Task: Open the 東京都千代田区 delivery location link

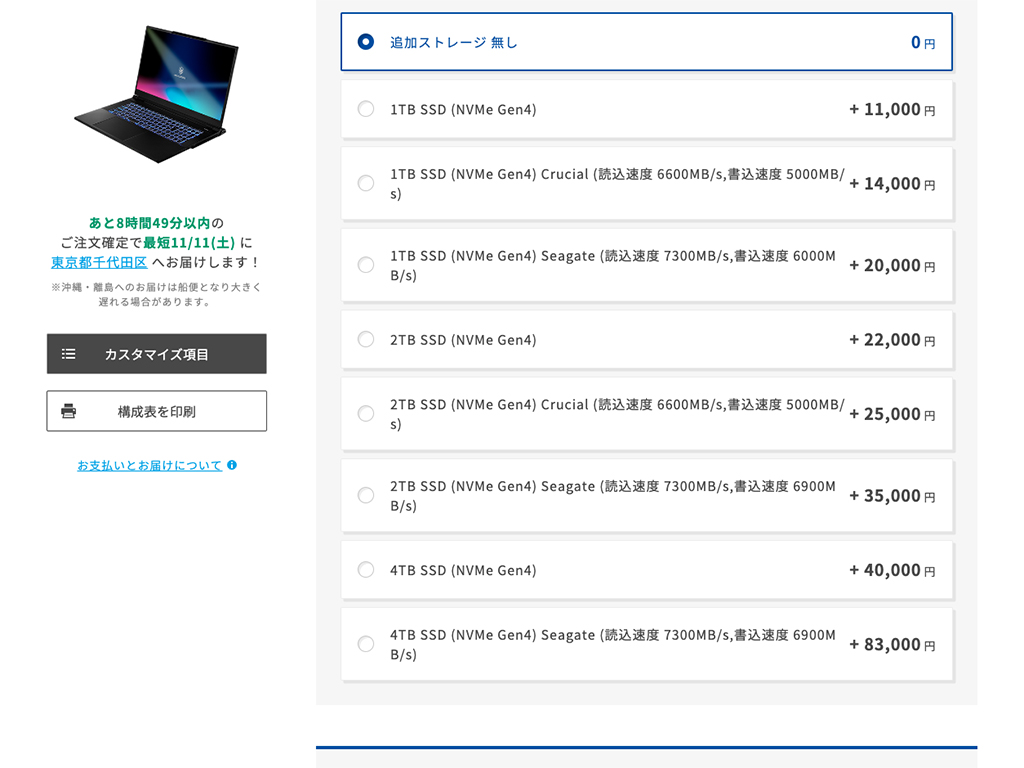Action: [99, 263]
